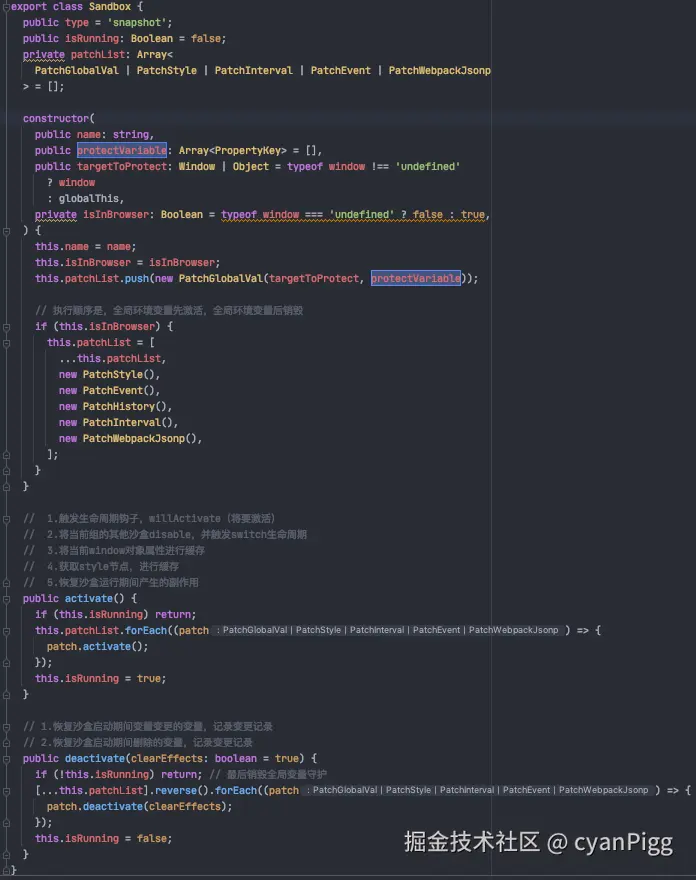
Task: Fold the constructor body at ') {' line
Action: pyautogui.click(x=6, y=231)
